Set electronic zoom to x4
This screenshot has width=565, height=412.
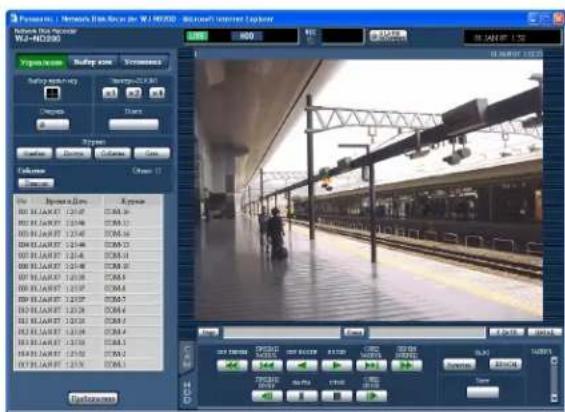[157, 93]
